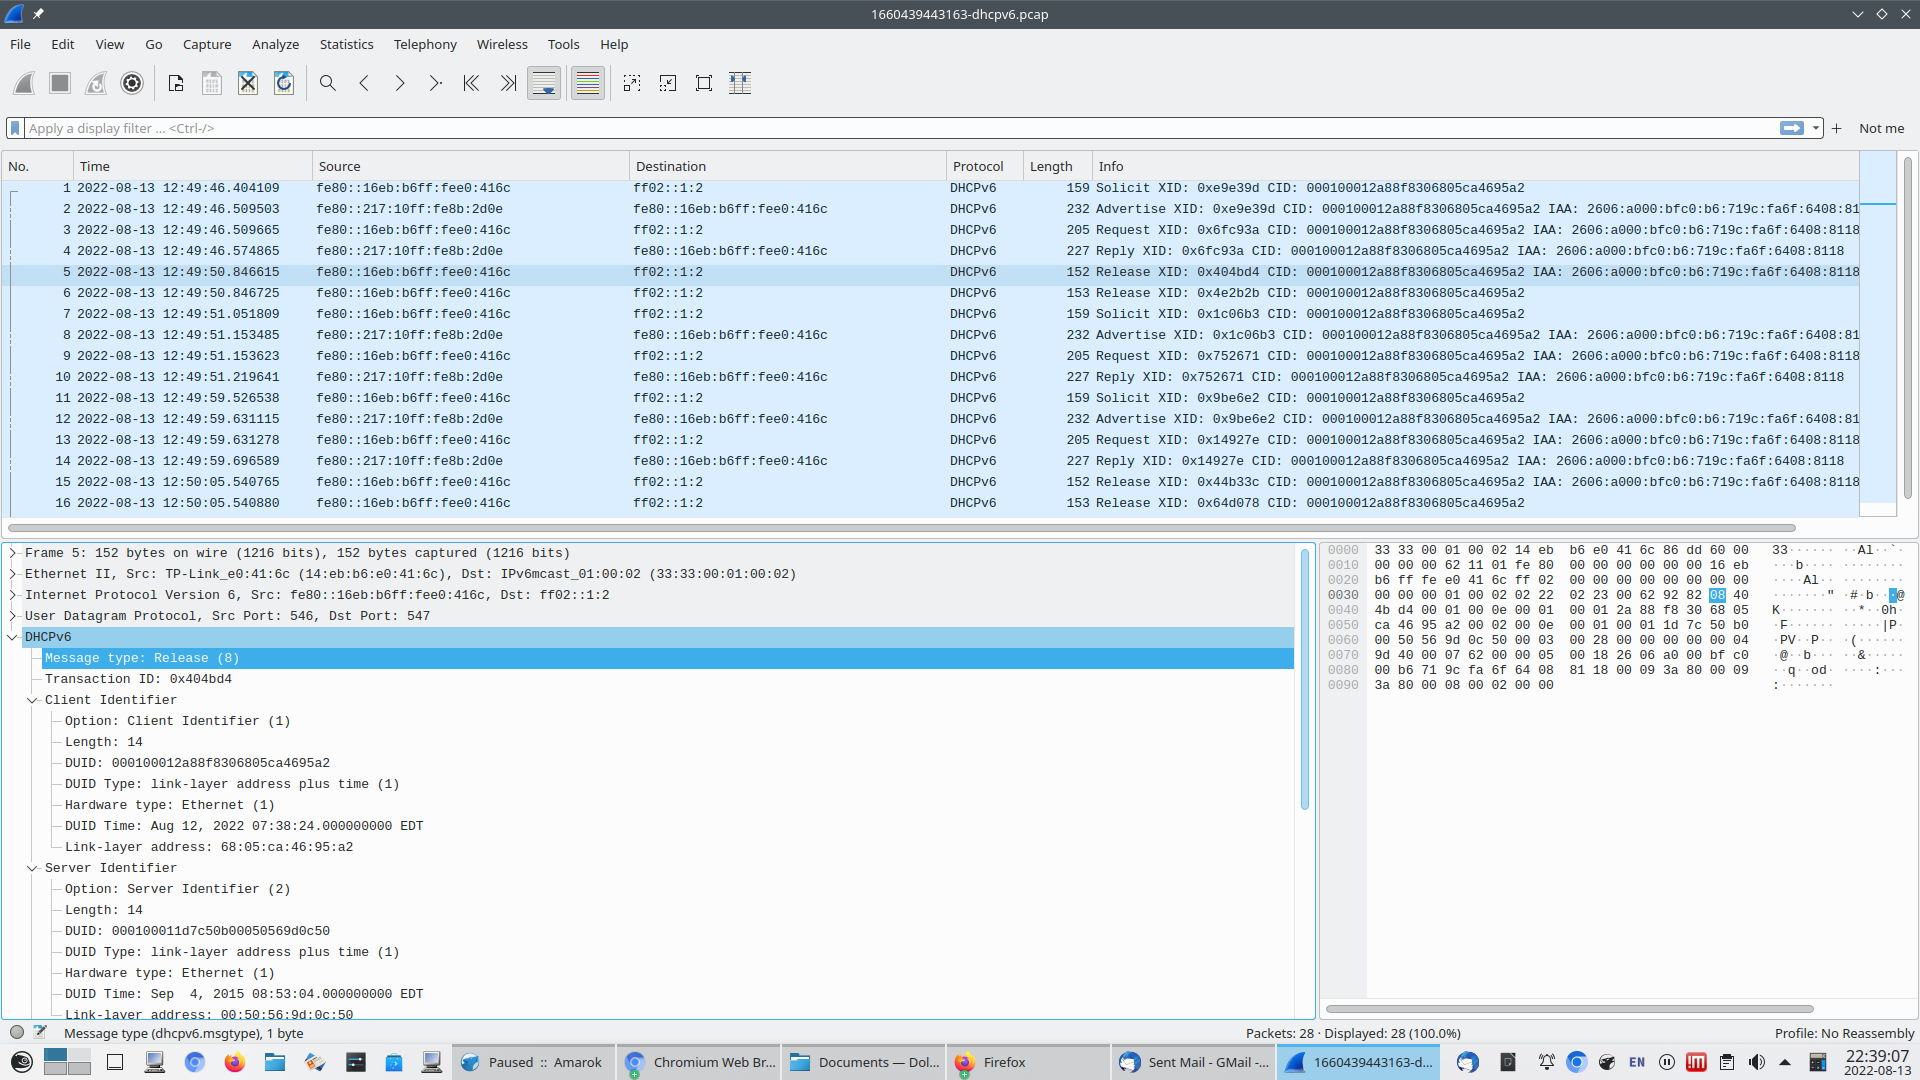Expand Internet Protocol Version 6 details
The width and height of the screenshot is (1920, 1080).
pyautogui.click(x=13, y=595)
